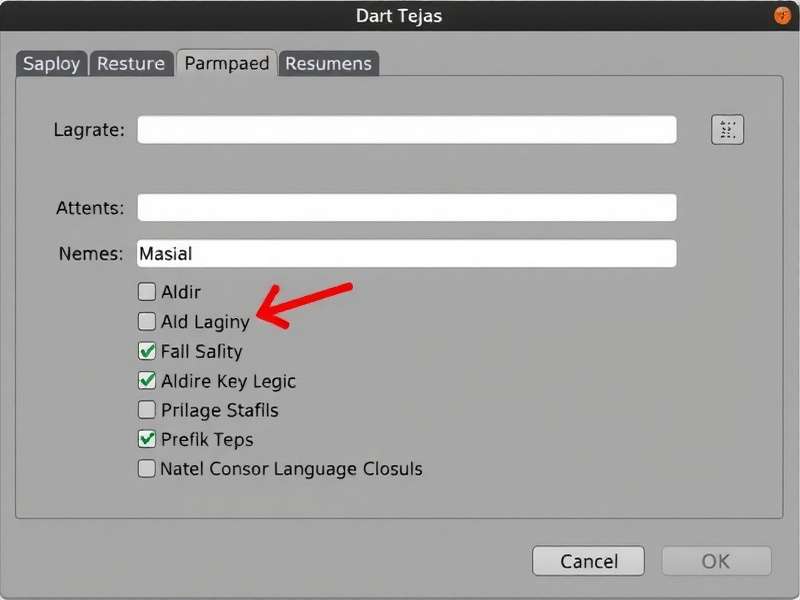The width and height of the screenshot is (800, 600).
Task: Switch to the Saploy tab
Action: (51, 63)
